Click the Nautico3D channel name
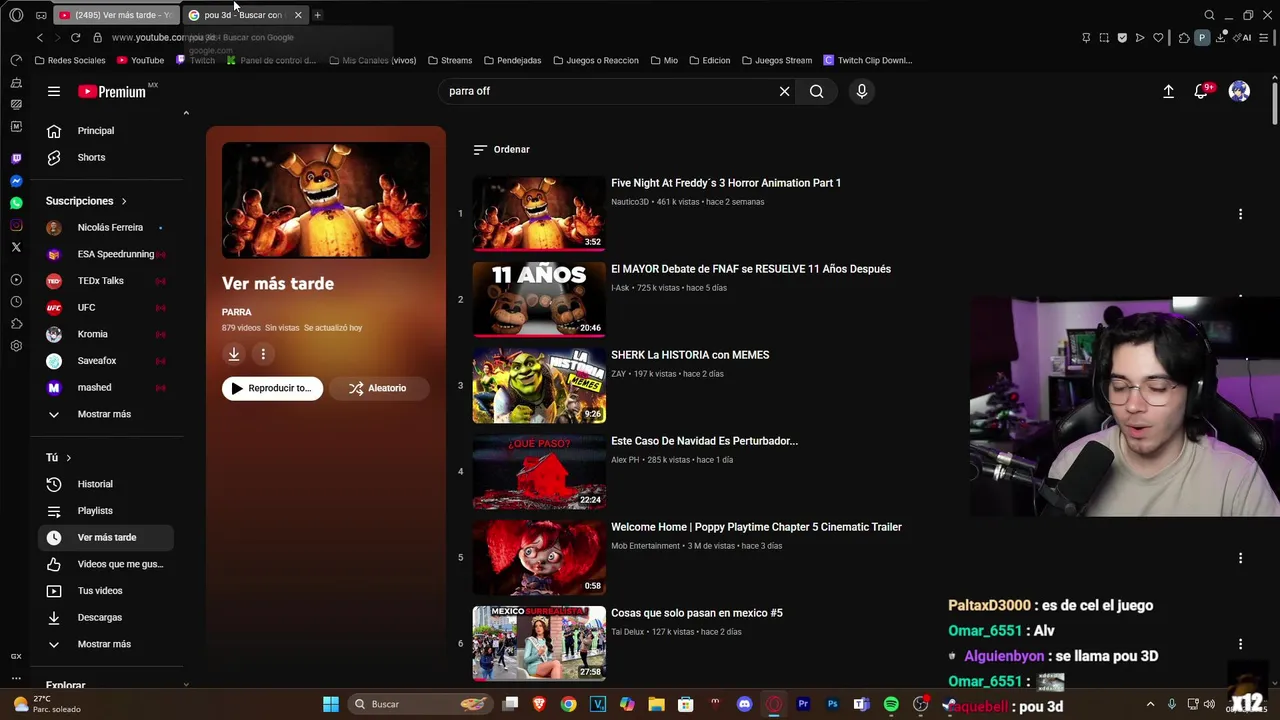Viewport: 1280px width, 720px height. [x=630, y=202]
